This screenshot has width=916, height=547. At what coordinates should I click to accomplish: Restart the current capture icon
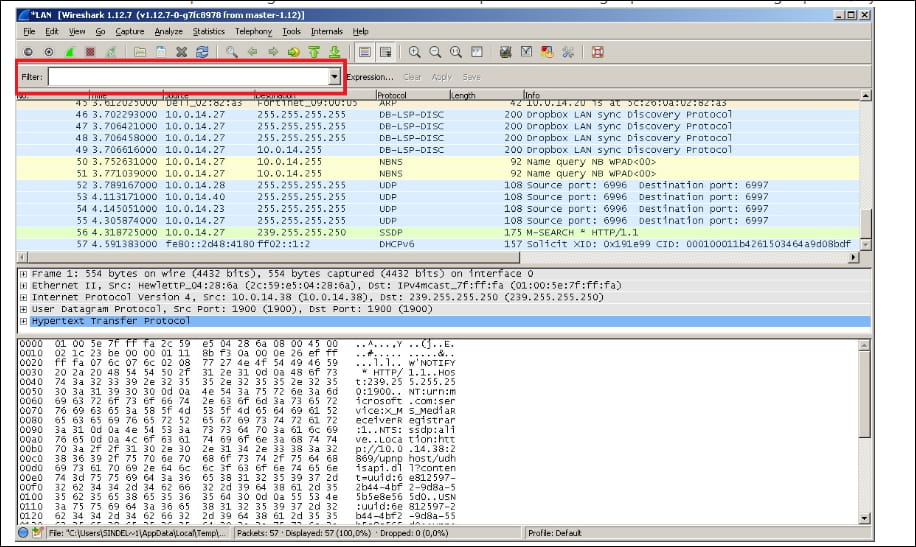[110, 52]
